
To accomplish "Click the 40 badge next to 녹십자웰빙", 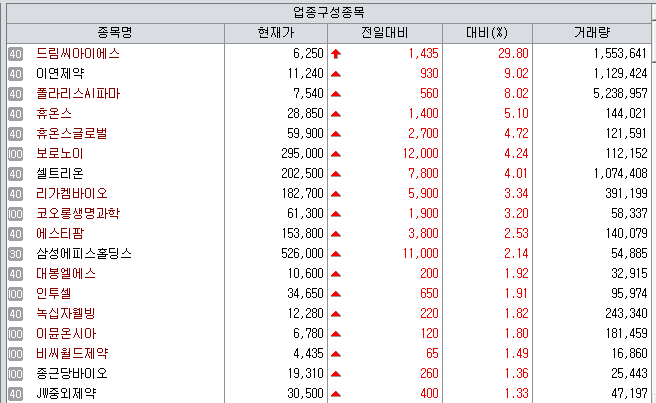I will click(x=15, y=314).
